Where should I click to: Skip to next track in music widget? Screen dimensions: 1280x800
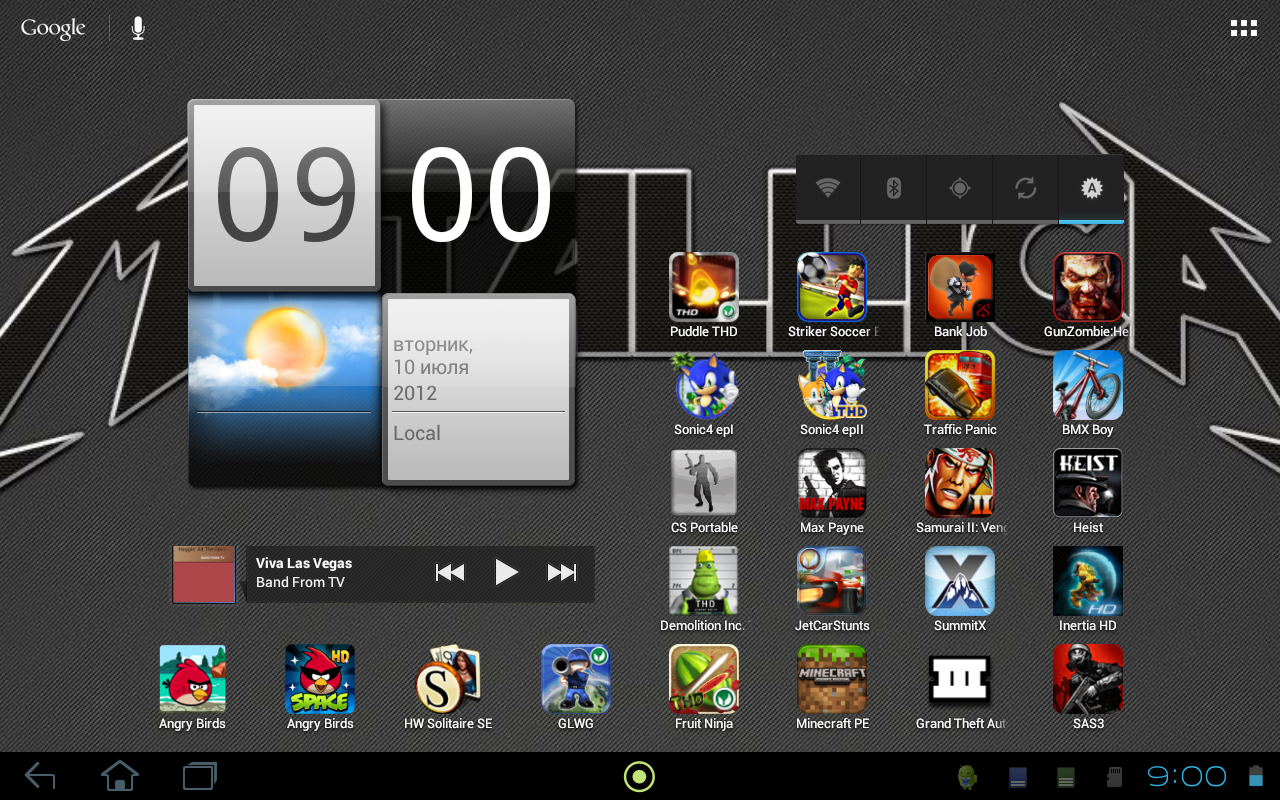pos(562,573)
